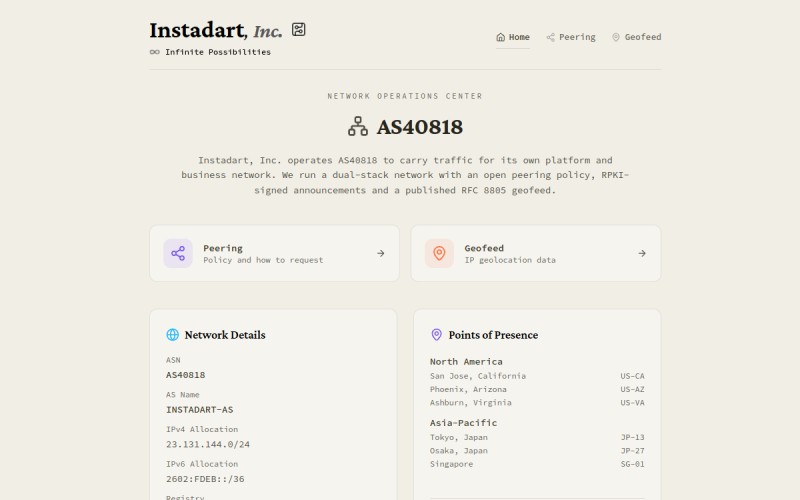Click the Instadart, Inc. site title
800x500 pixels.
pos(215,31)
